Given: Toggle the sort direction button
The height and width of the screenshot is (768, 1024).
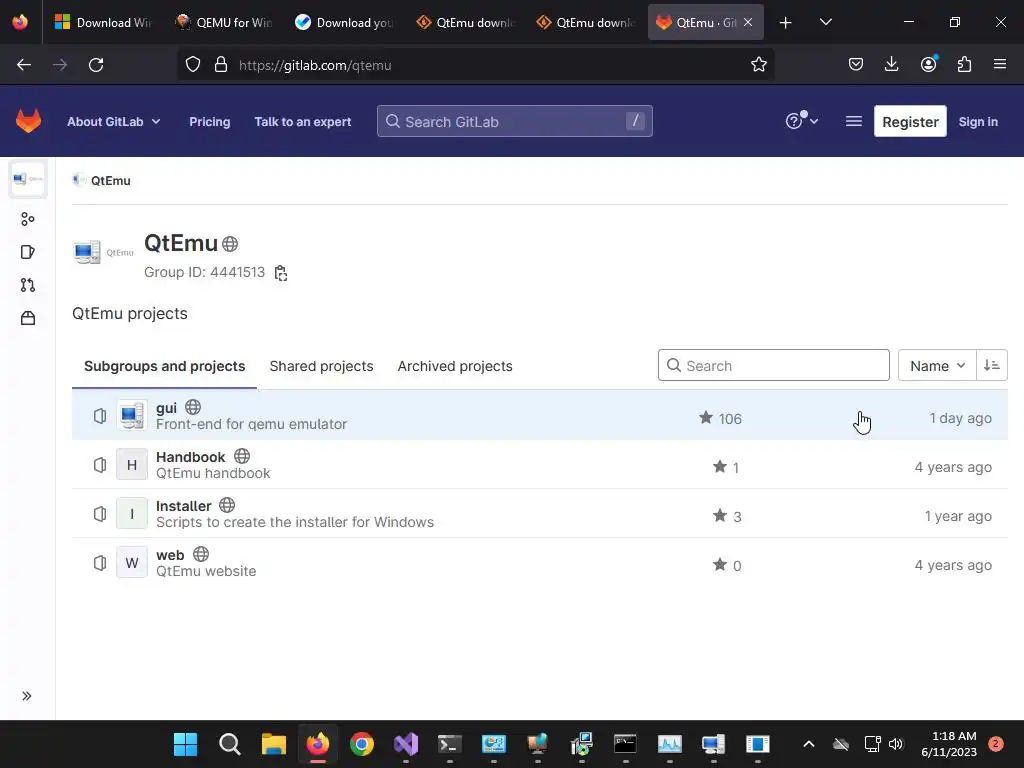Looking at the screenshot, I should click(991, 366).
